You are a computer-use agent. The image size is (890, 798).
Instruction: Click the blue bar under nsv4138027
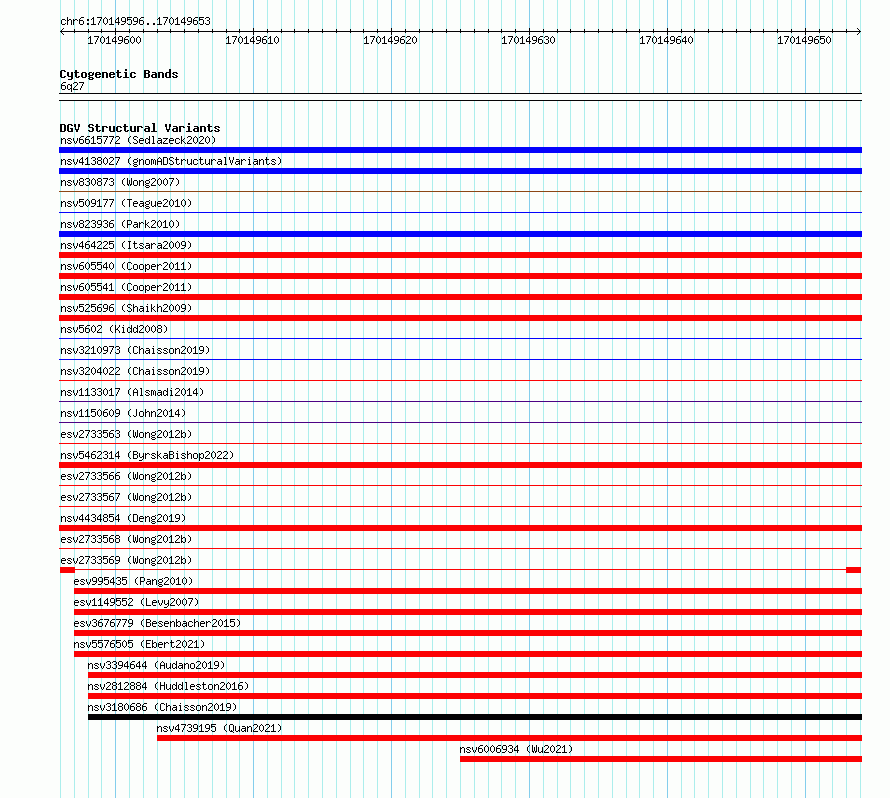coord(460,171)
